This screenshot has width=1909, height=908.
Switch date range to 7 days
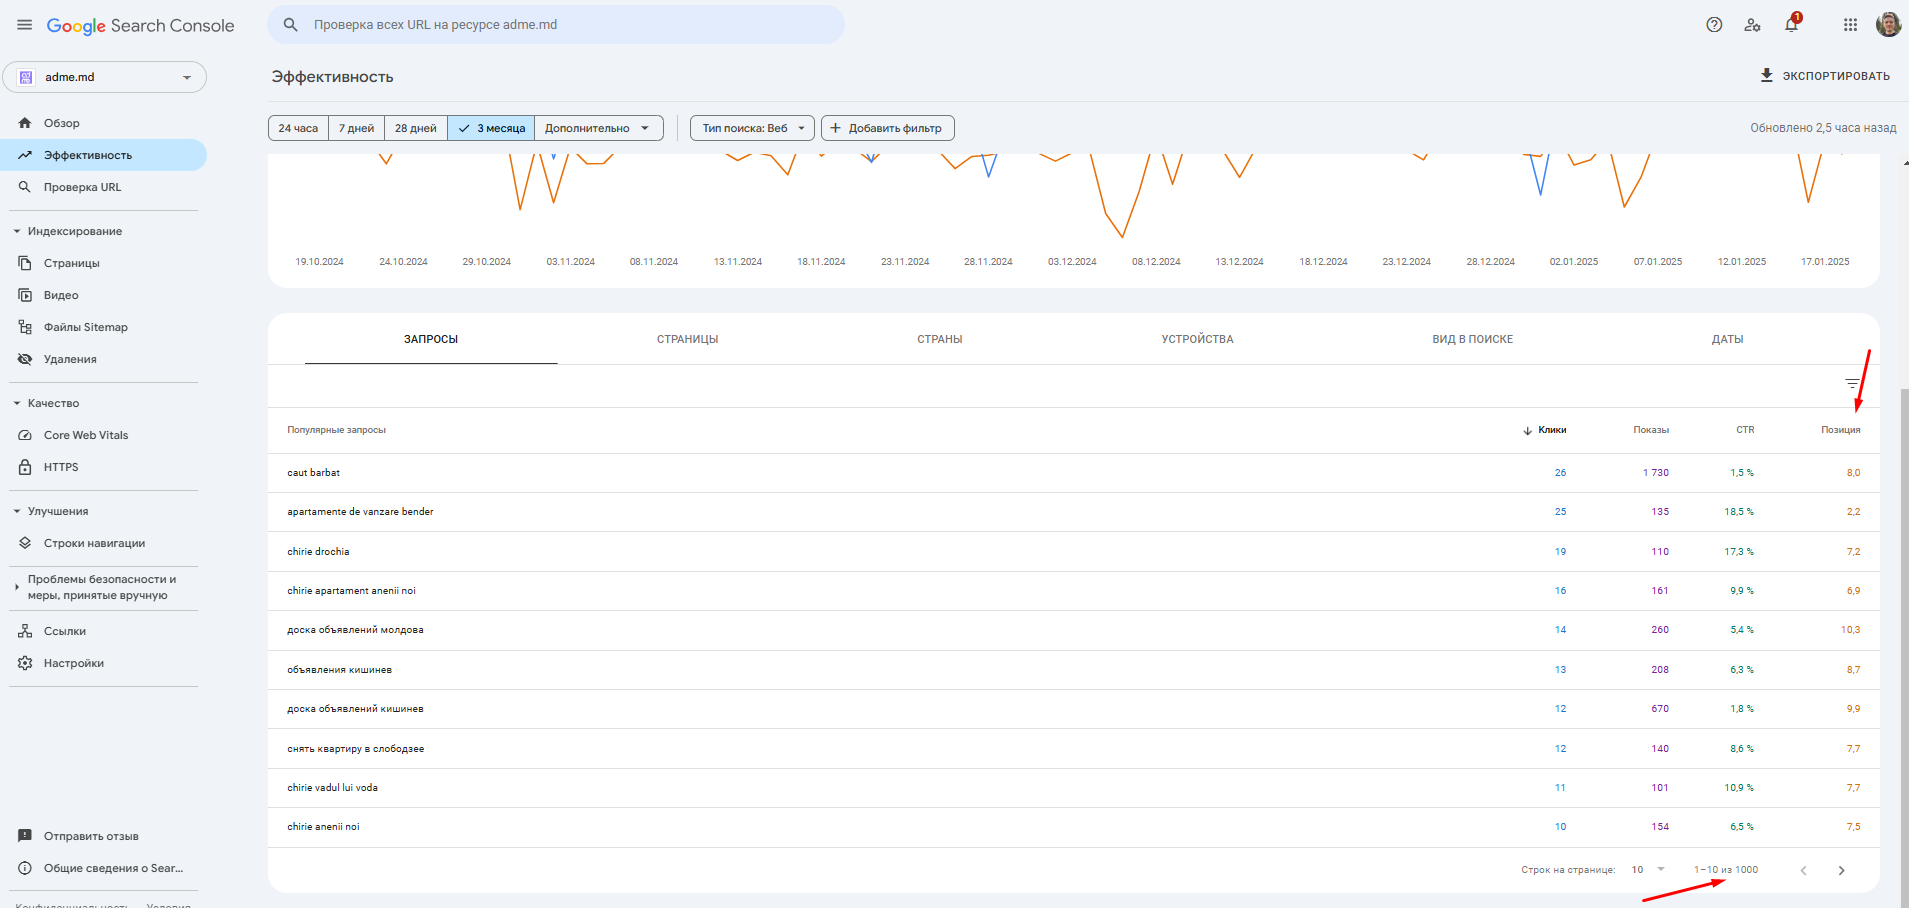pyautogui.click(x=356, y=128)
